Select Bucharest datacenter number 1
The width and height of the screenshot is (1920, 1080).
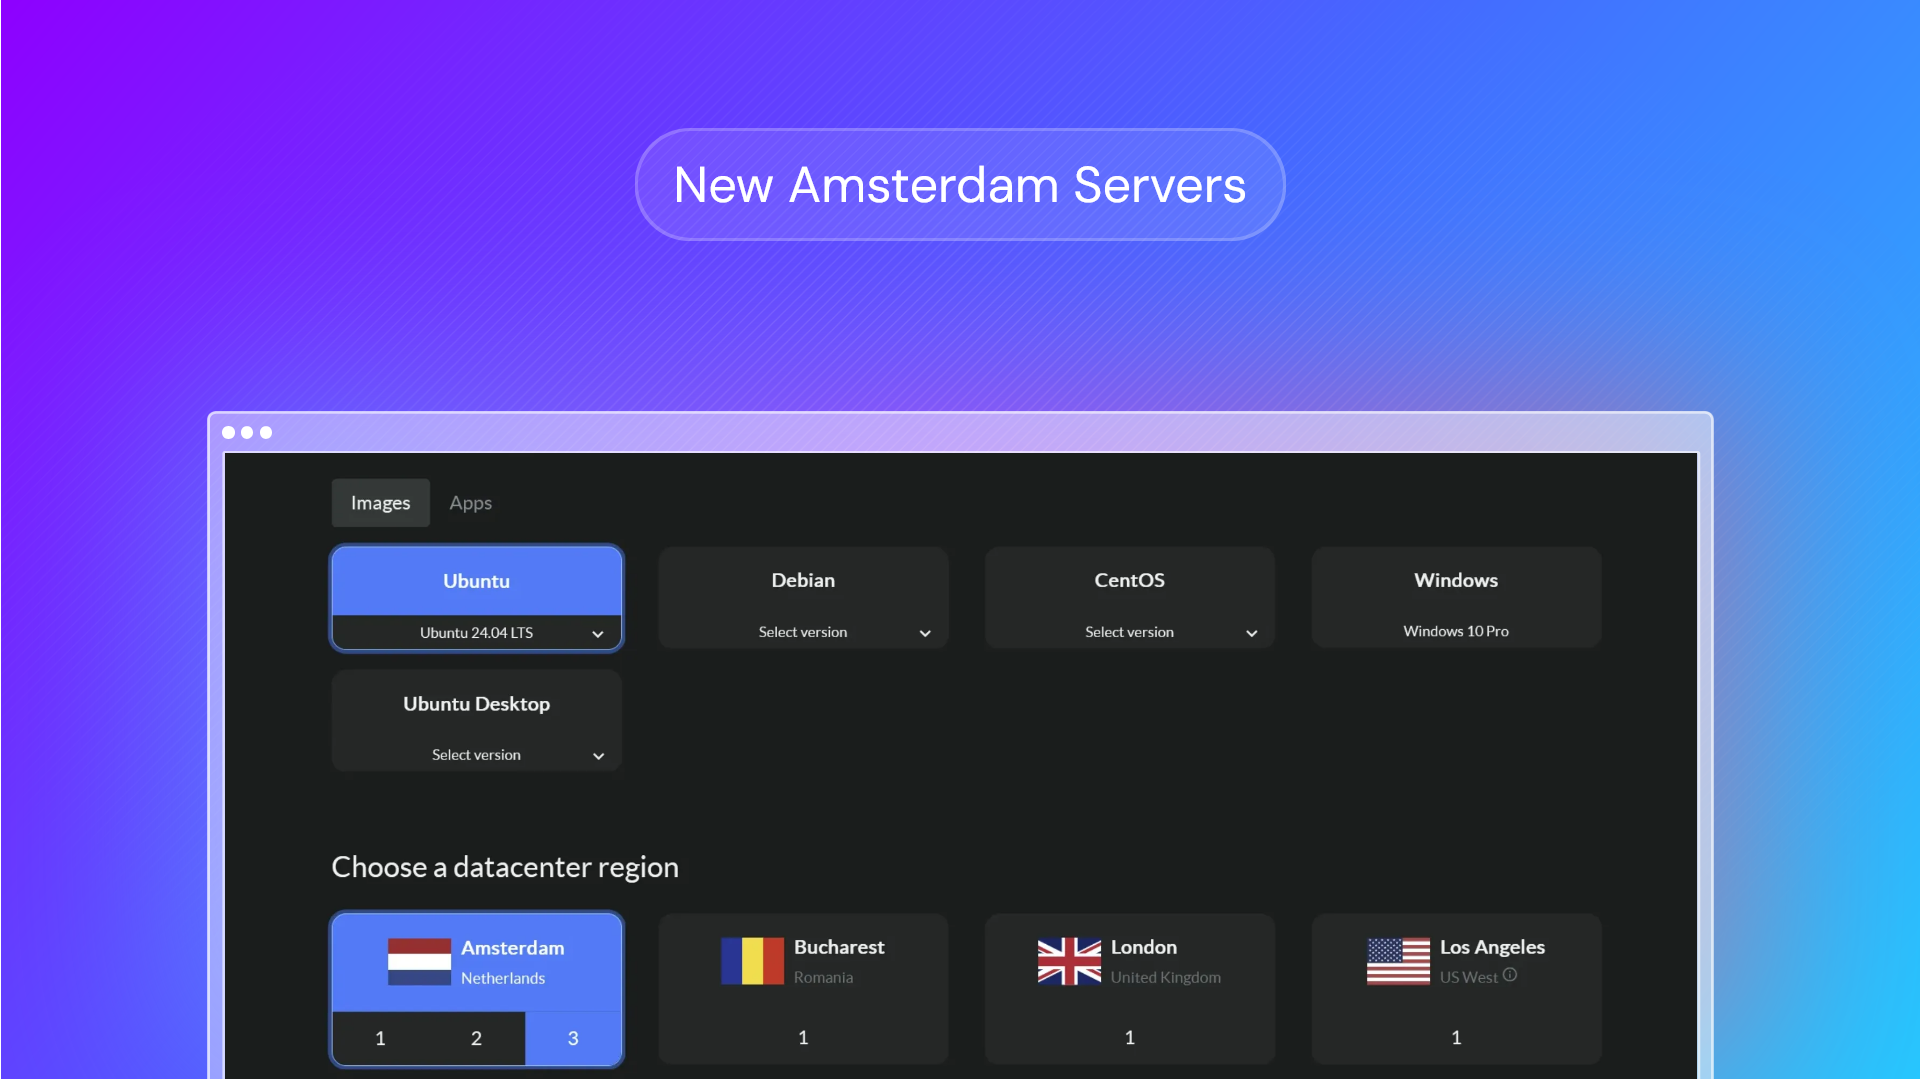pos(803,1038)
